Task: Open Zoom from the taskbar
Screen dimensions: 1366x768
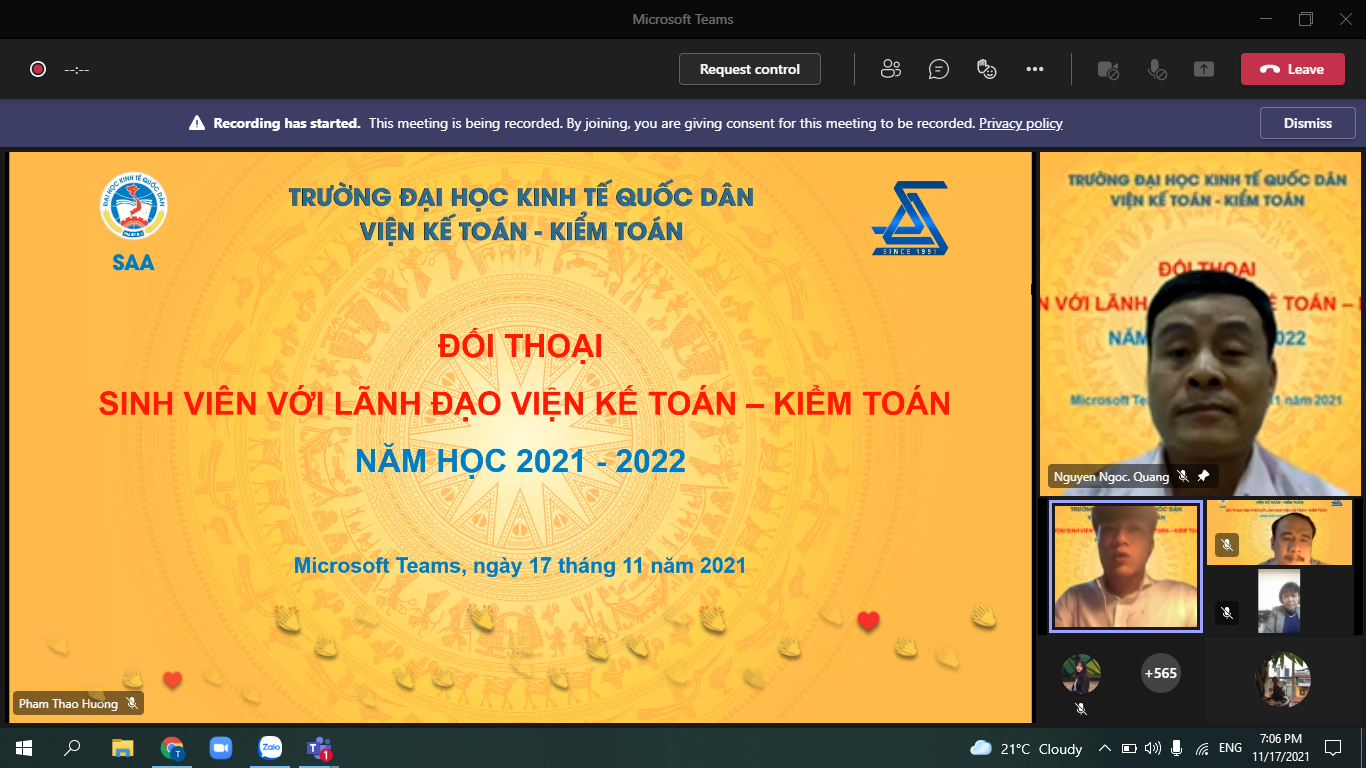Action: coord(221,748)
